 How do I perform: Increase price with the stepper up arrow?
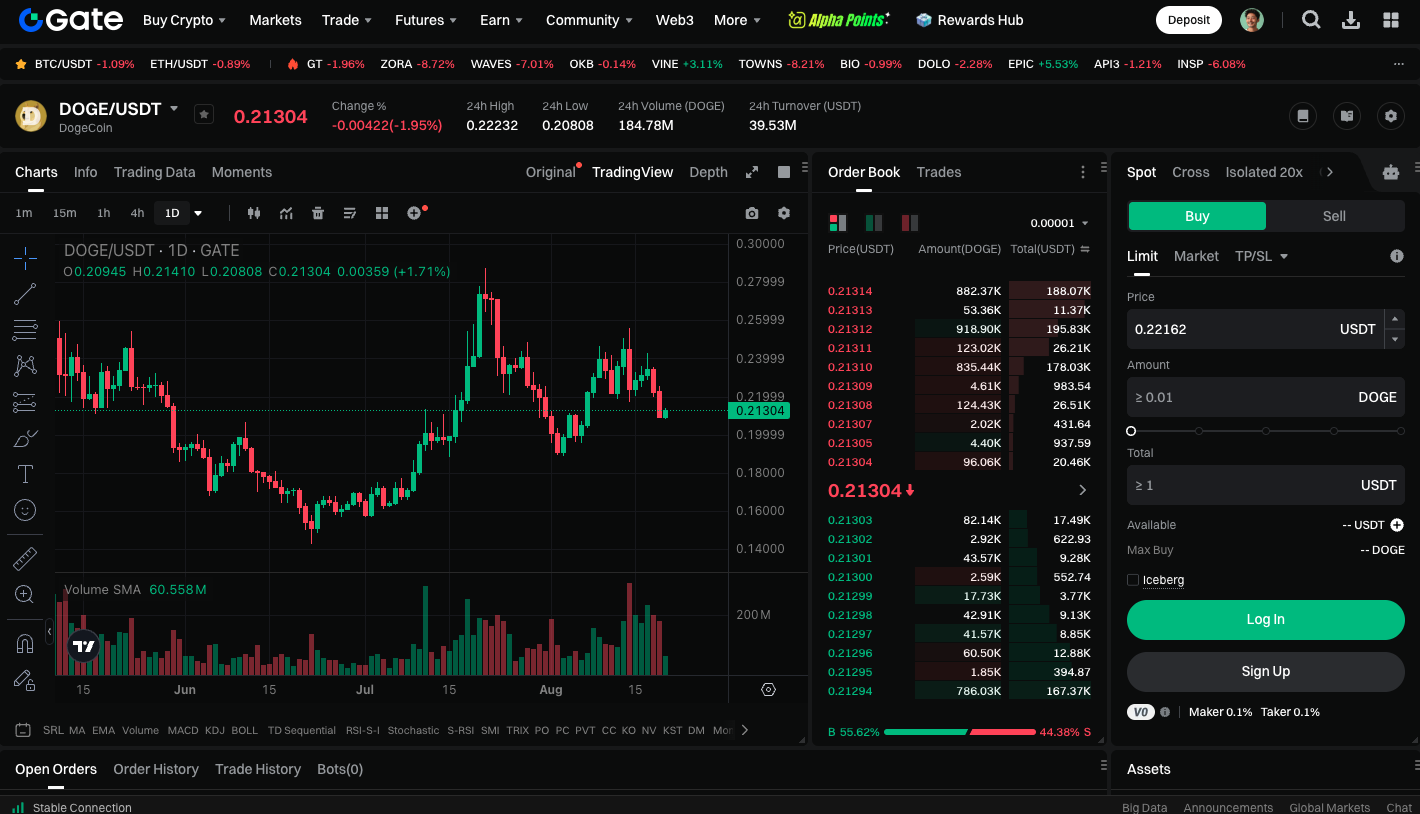coord(1395,319)
